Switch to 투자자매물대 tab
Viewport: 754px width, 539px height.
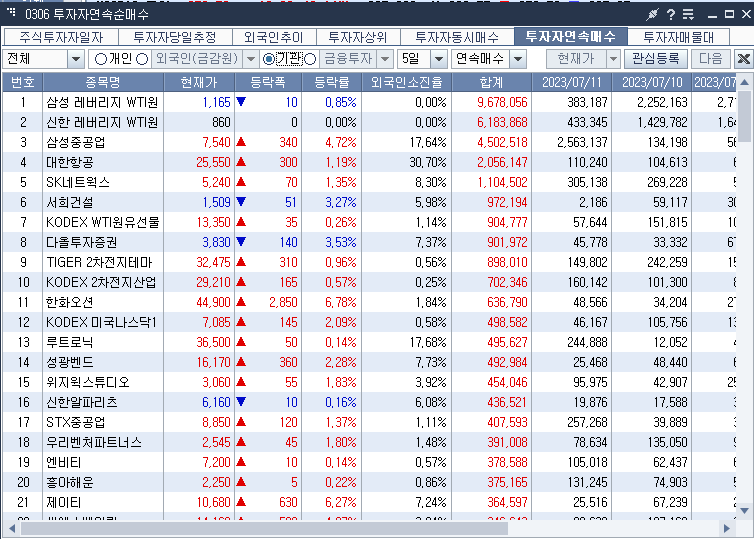[x=679, y=37]
